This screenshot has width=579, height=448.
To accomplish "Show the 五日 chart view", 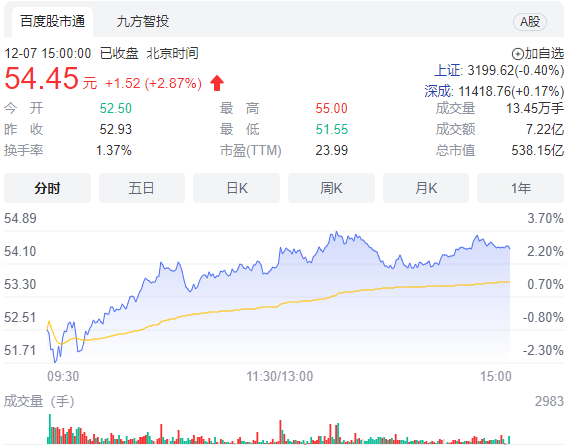I will [142, 188].
